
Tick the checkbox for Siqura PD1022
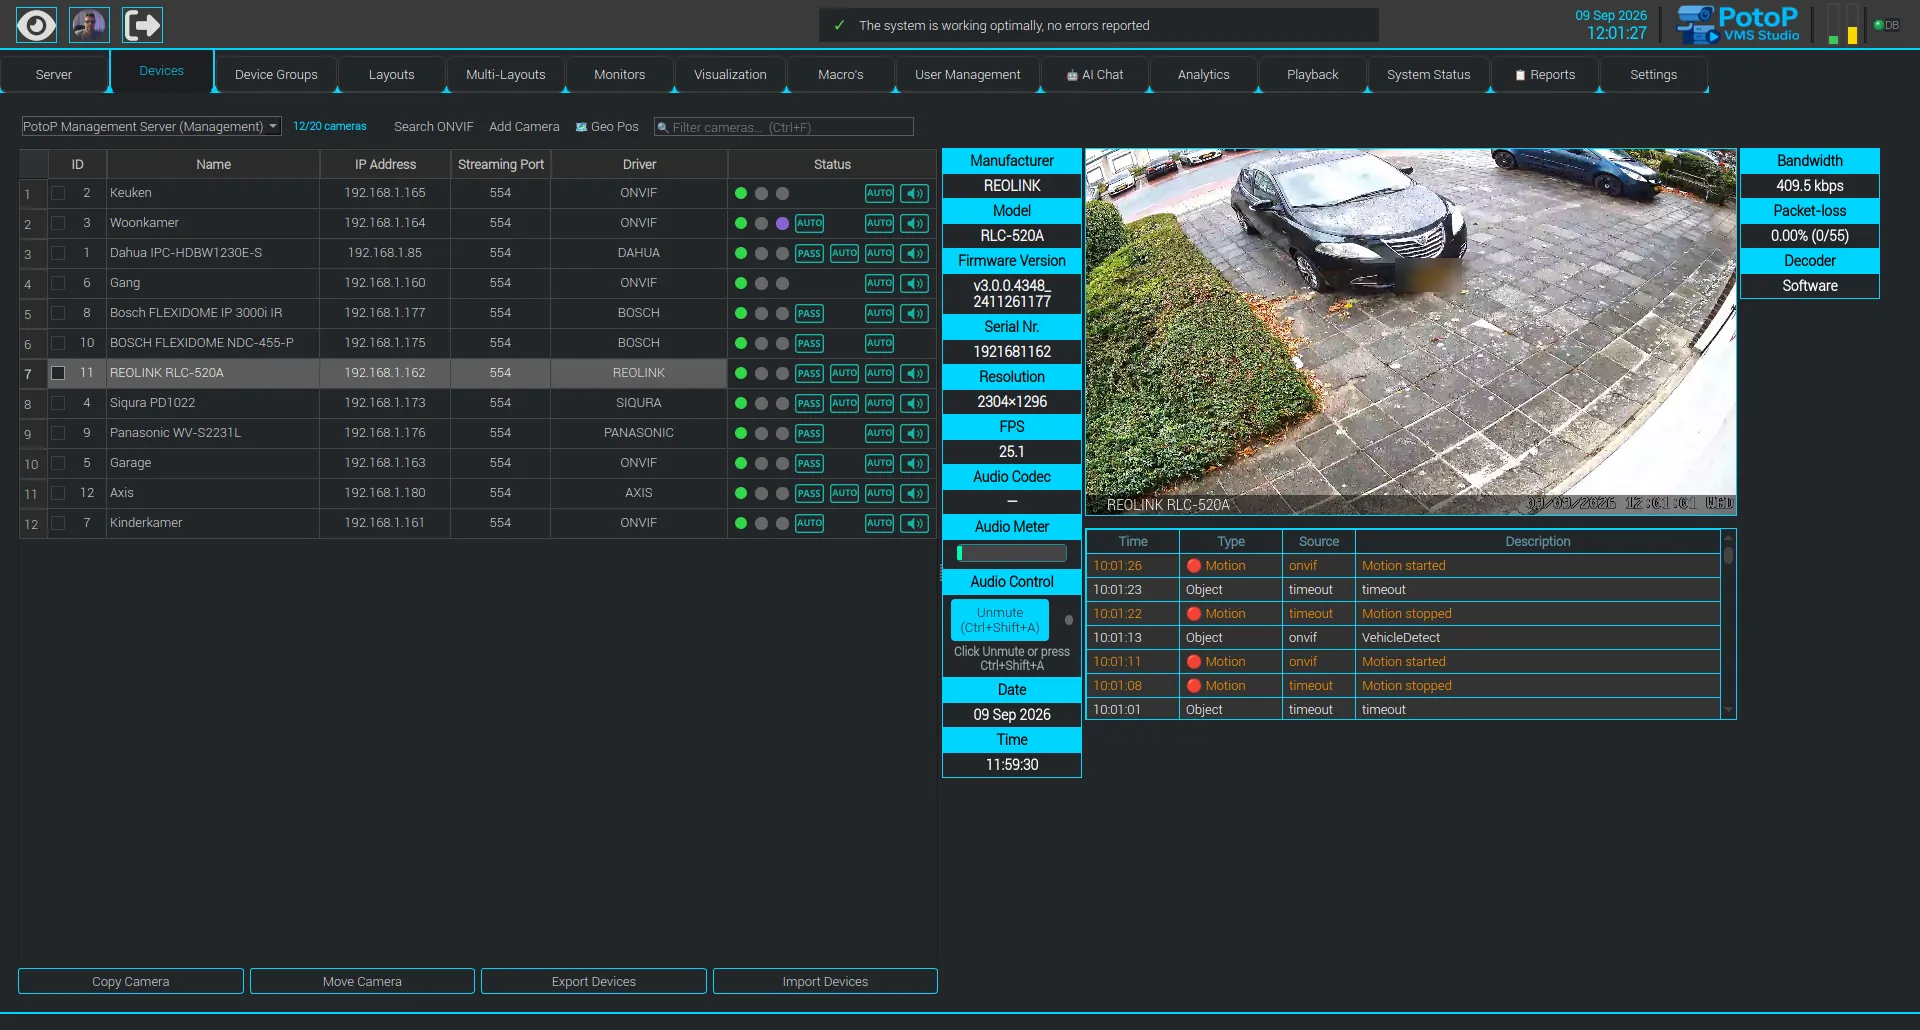pos(58,403)
